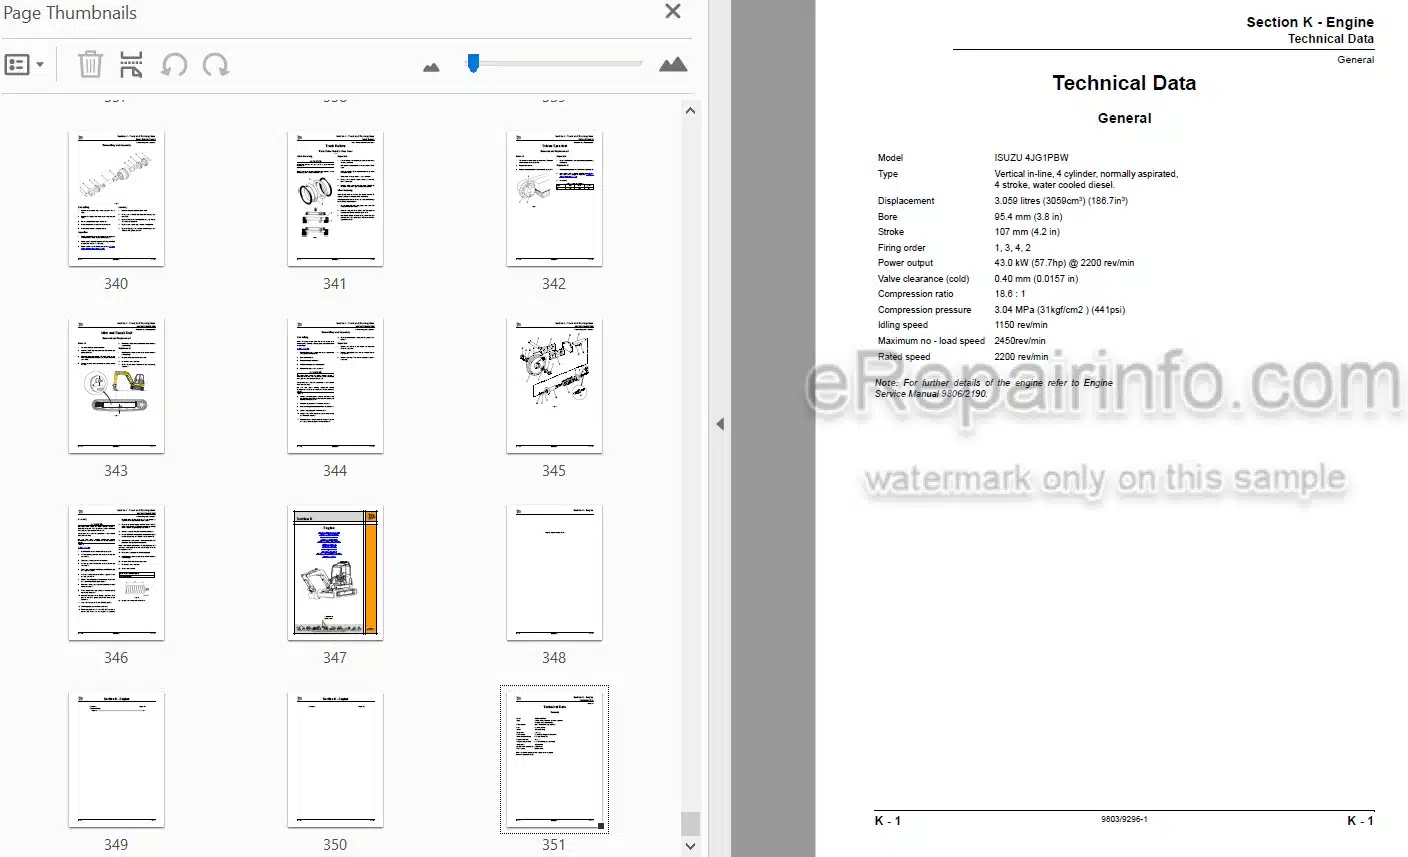Delete selected pages with trash icon
This screenshot has width=1408, height=857.
pyautogui.click(x=90, y=65)
